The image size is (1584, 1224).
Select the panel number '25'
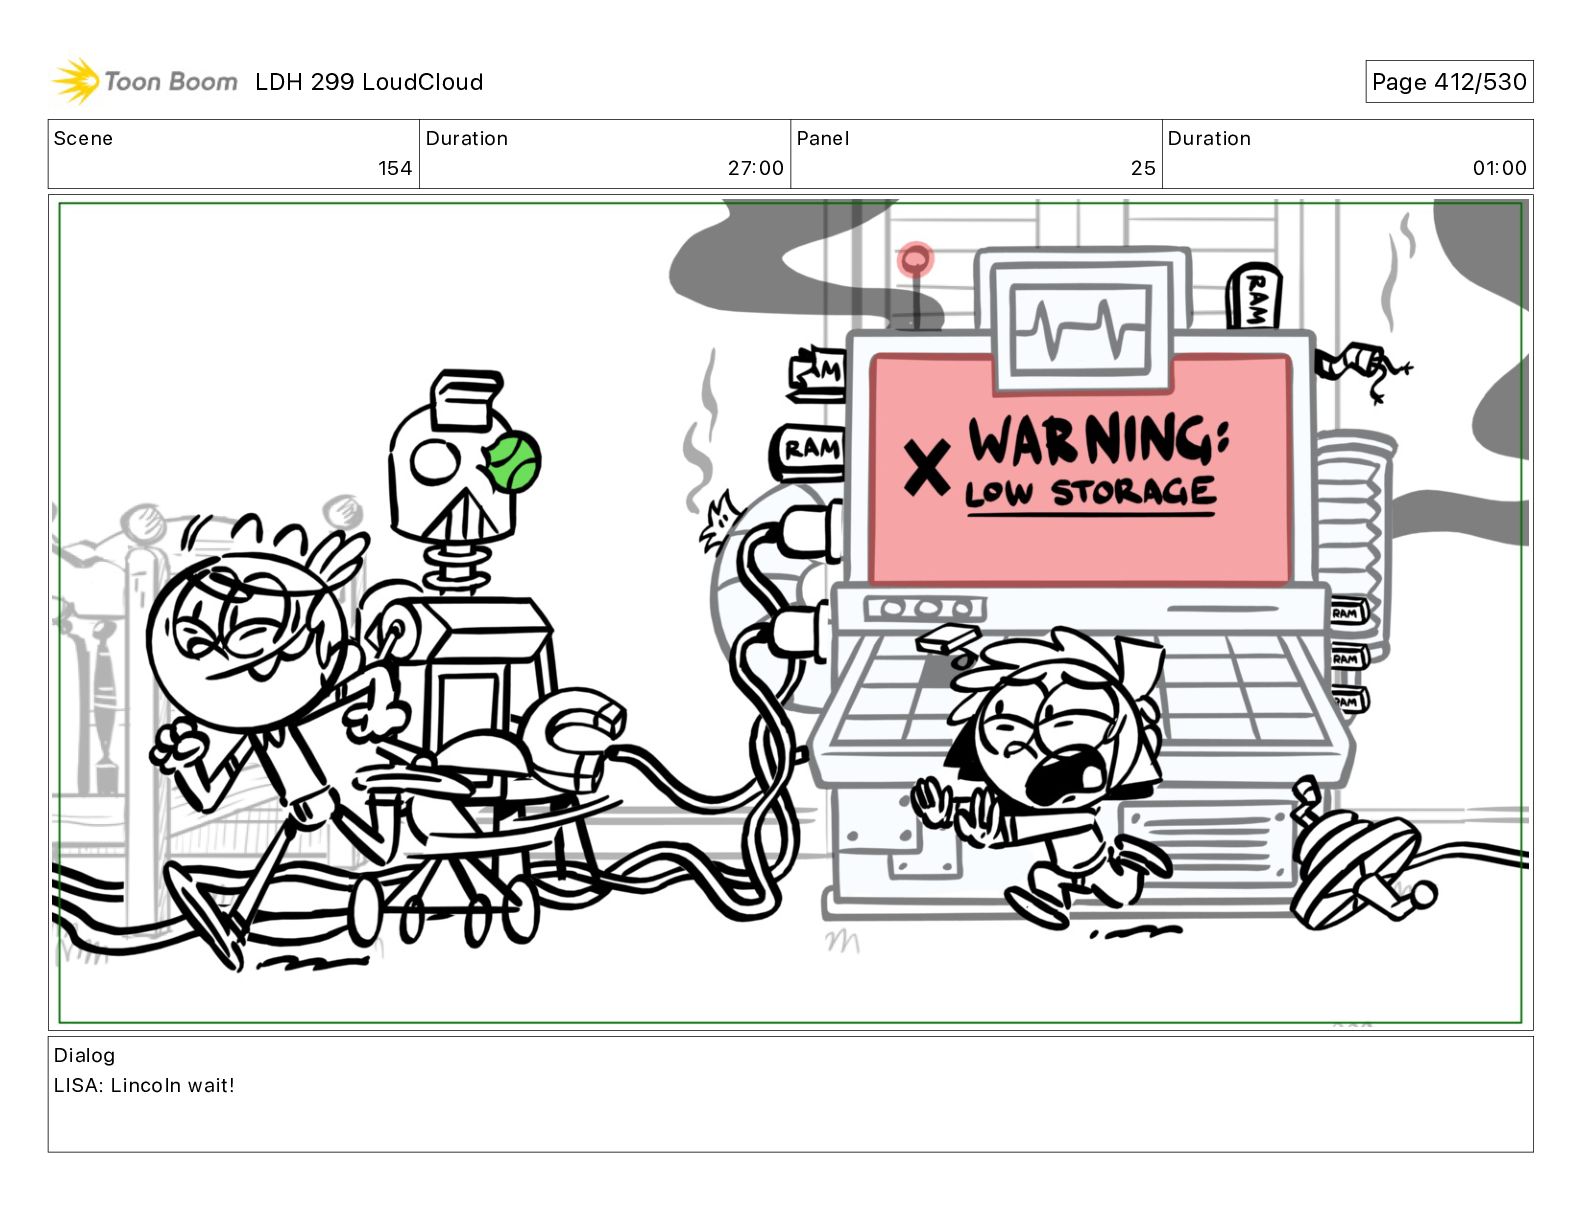[1143, 168]
